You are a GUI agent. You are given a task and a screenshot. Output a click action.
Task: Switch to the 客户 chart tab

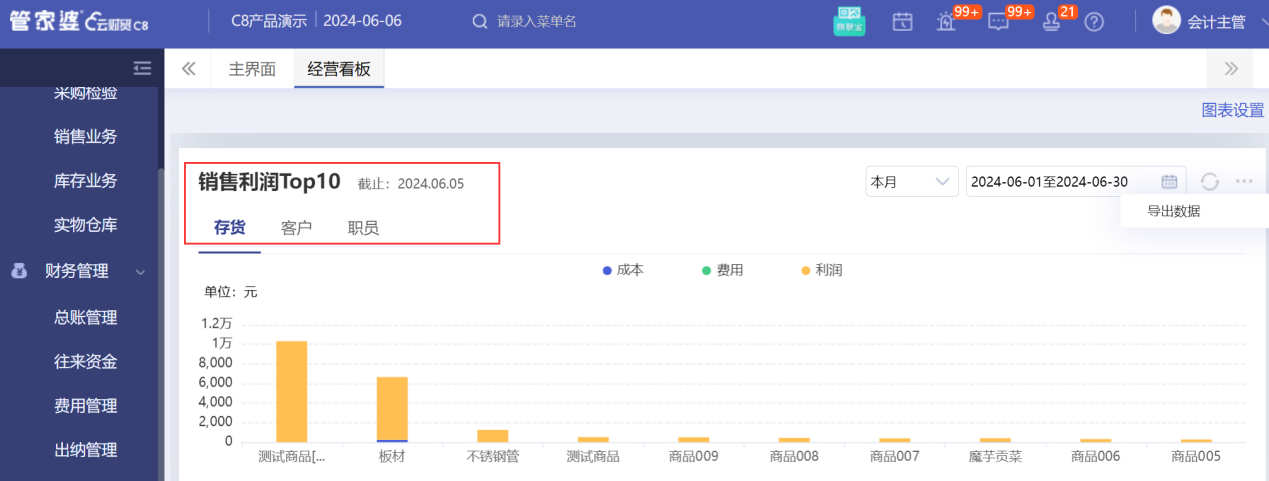coord(297,227)
